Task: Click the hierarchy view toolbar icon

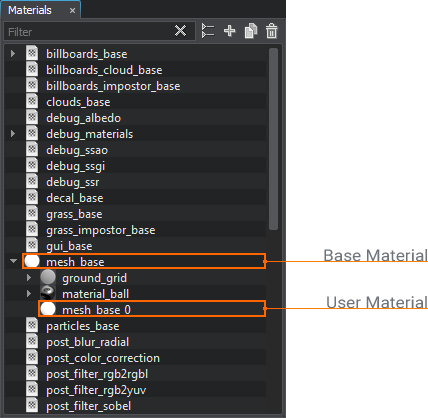Action: pyautogui.click(x=208, y=31)
